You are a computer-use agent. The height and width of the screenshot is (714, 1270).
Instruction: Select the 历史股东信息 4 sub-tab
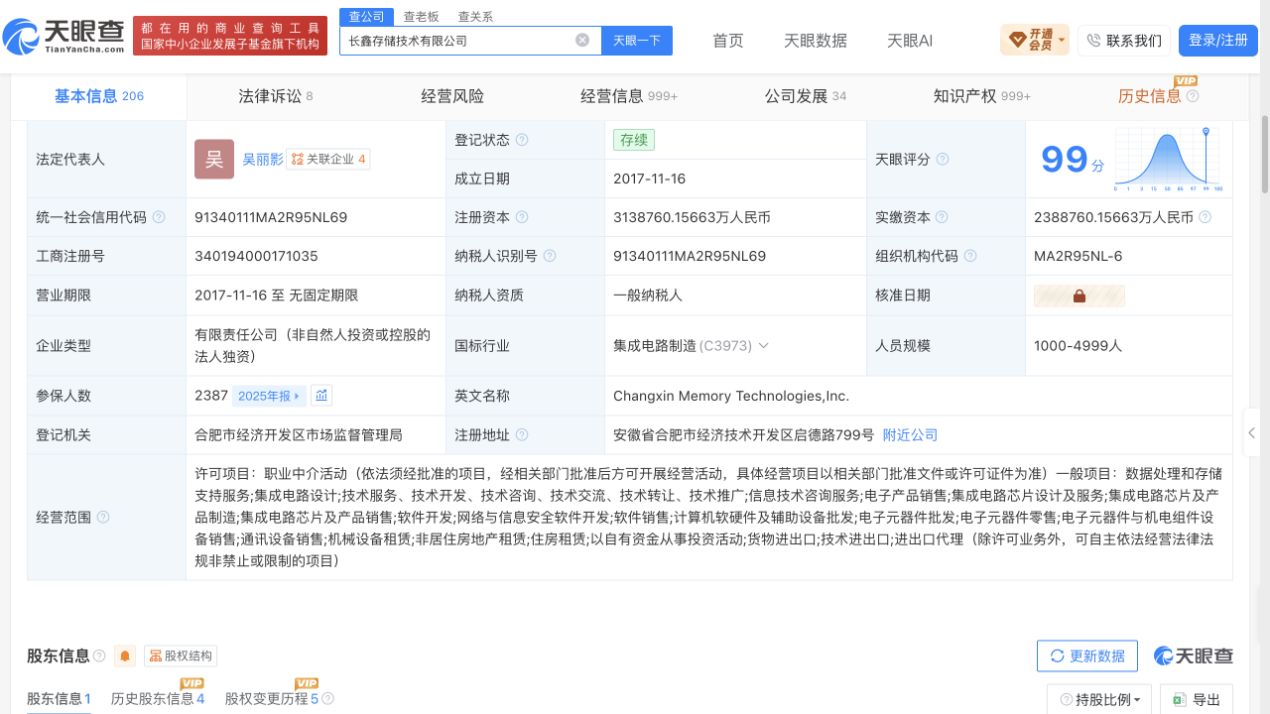coord(157,699)
